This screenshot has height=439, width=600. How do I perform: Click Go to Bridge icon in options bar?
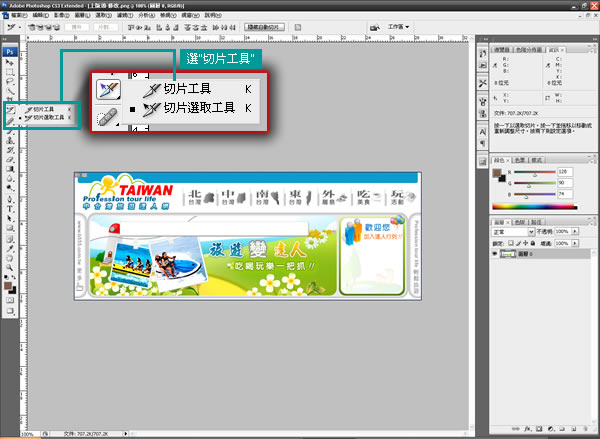375,27
